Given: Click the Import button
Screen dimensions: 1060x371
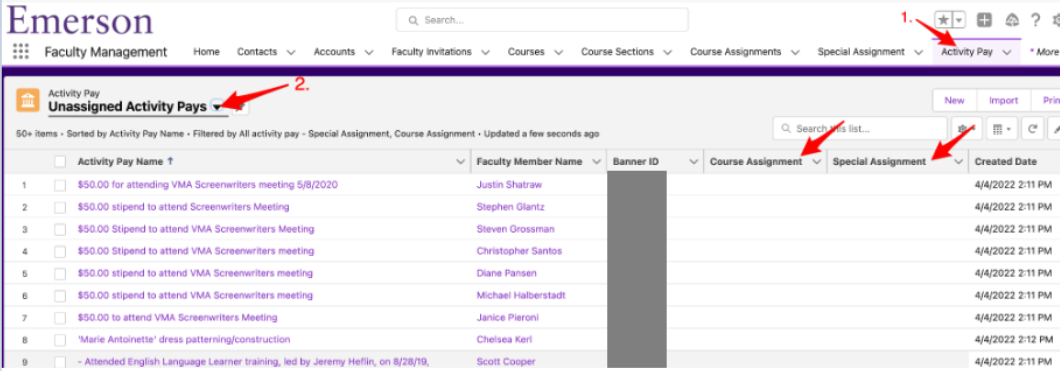Looking at the screenshot, I should point(1004,100).
